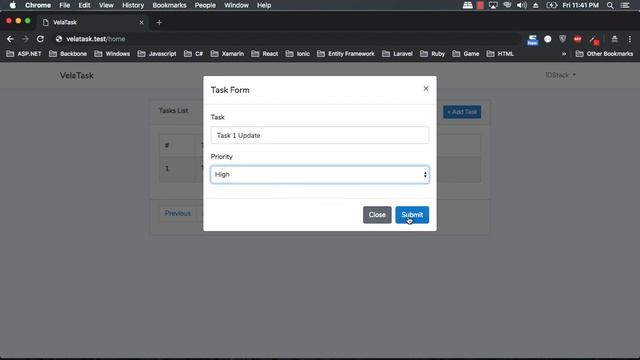This screenshot has height=360, width=640.
Task: Click the Close button in Task Form
Action: (377, 215)
